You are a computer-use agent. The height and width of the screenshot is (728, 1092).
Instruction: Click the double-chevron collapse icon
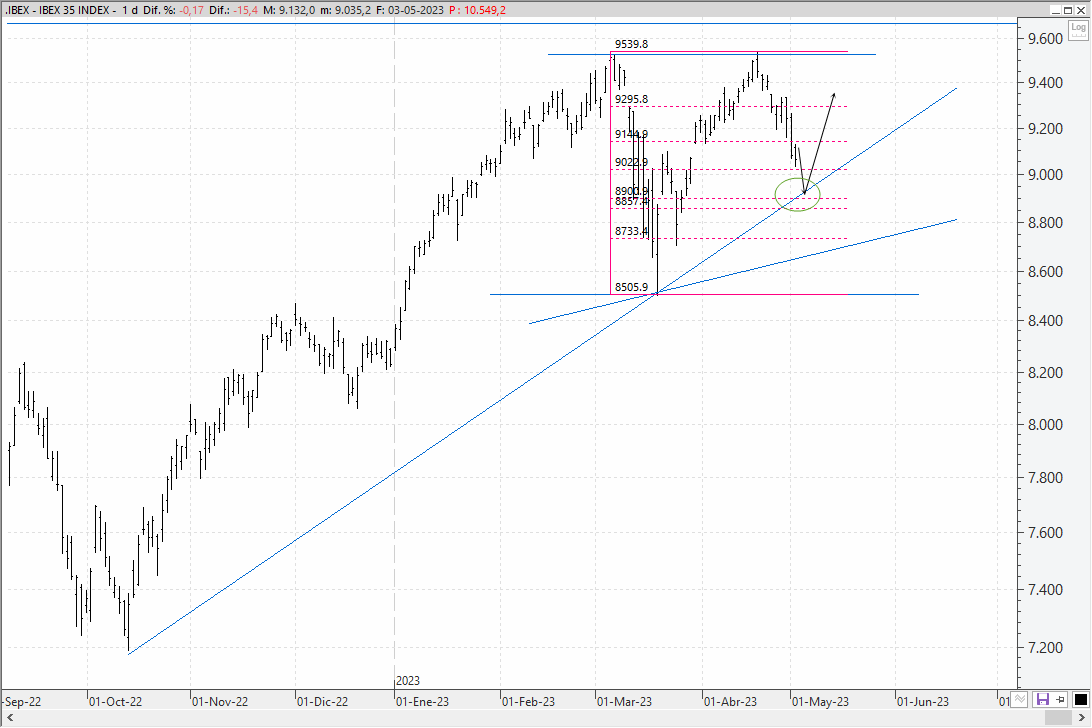point(1020,699)
